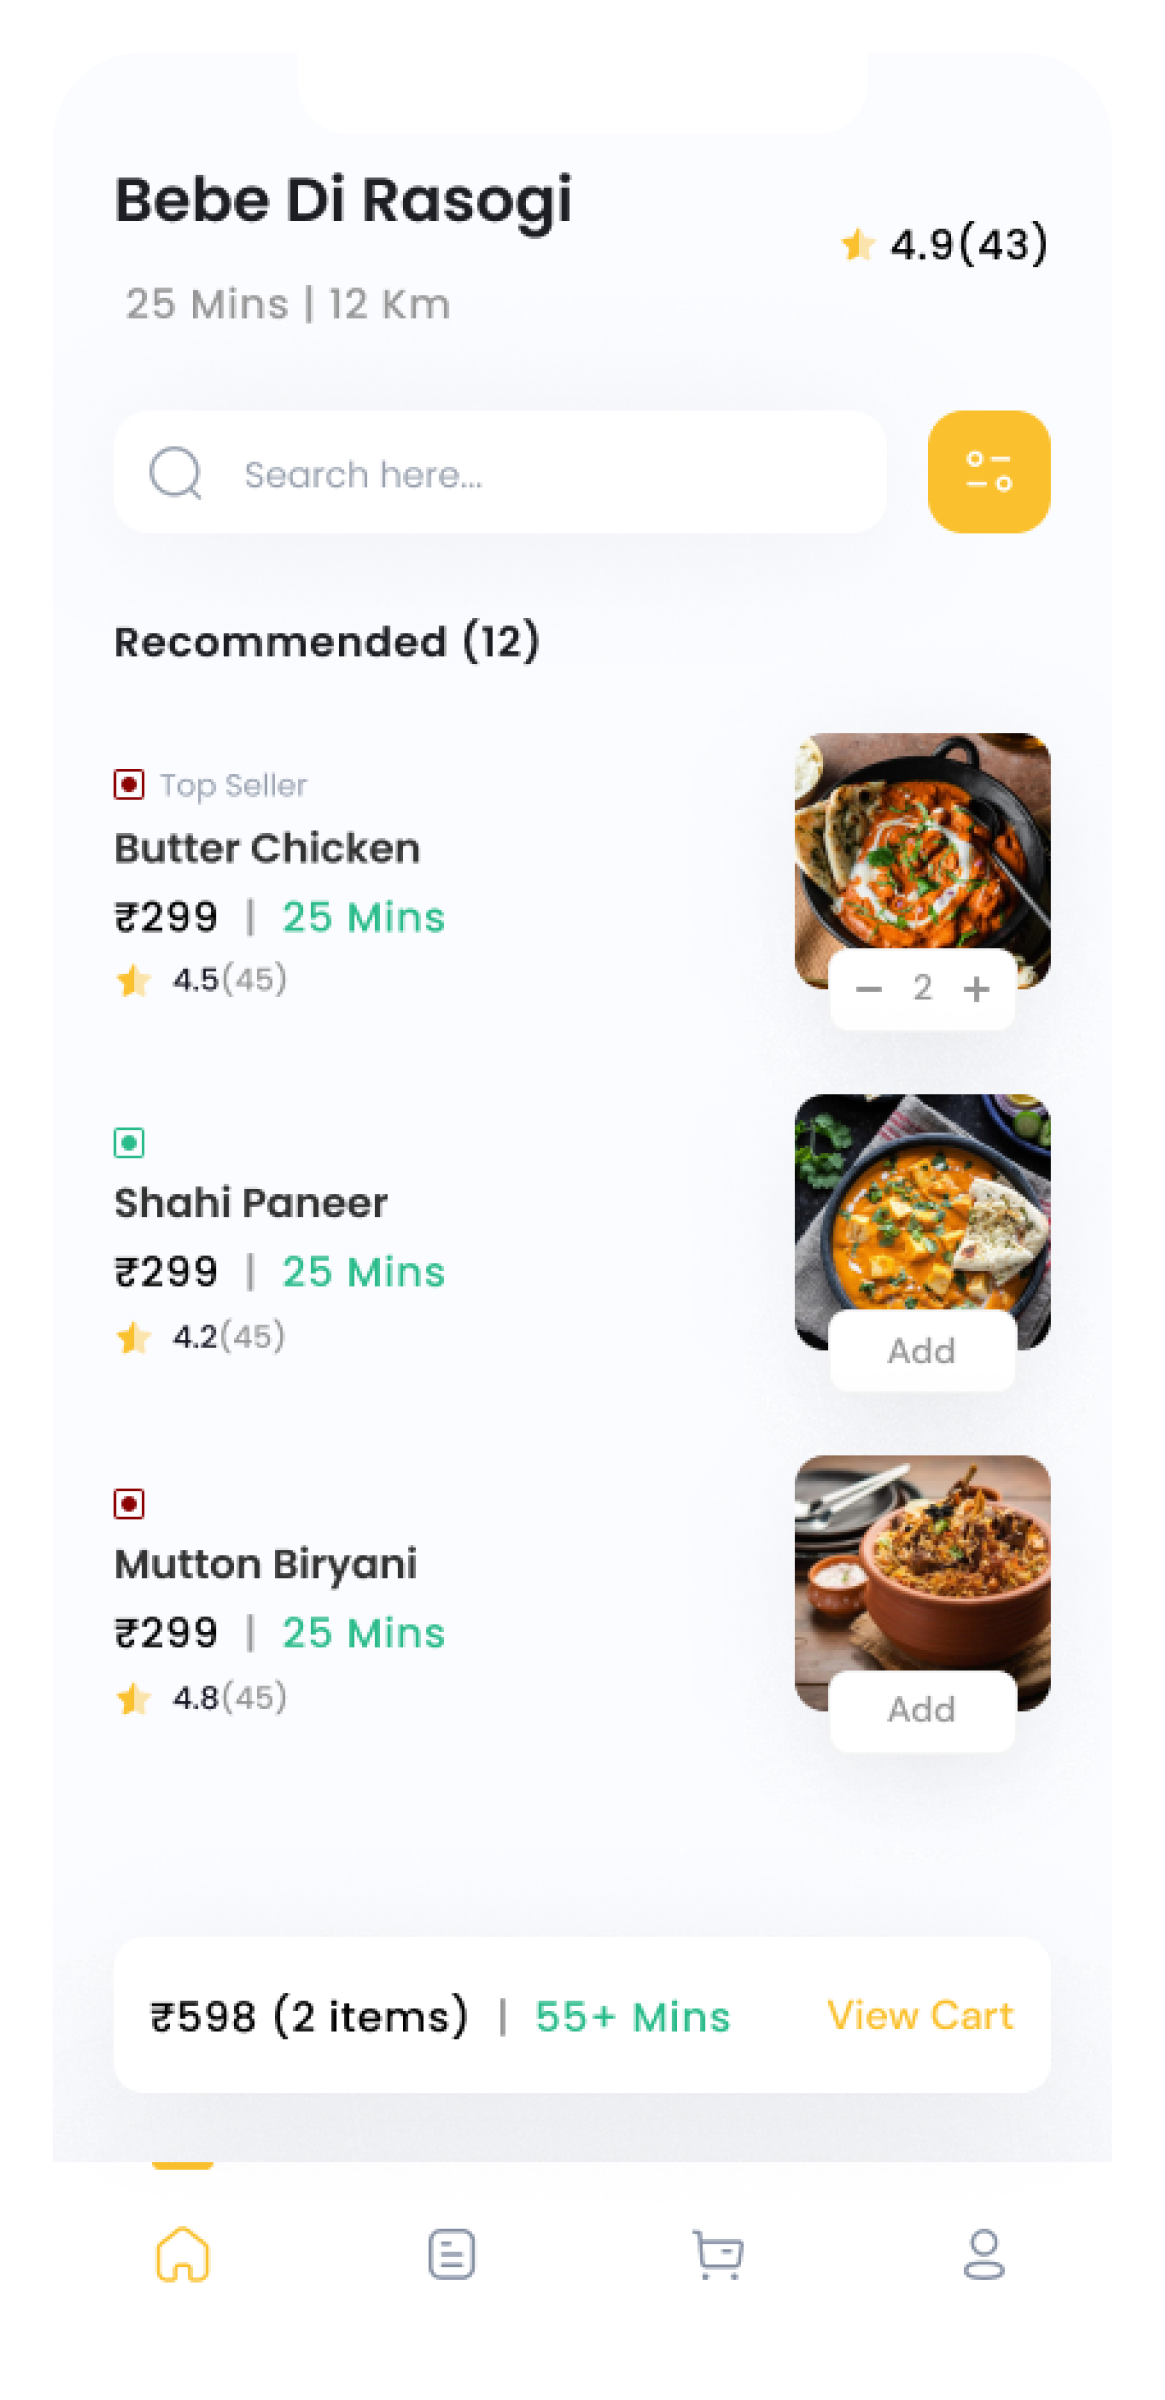The height and width of the screenshot is (2400, 1165).
Task: Click the green veg marker above Shahi Paneer
Action: [x=129, y=1142]
